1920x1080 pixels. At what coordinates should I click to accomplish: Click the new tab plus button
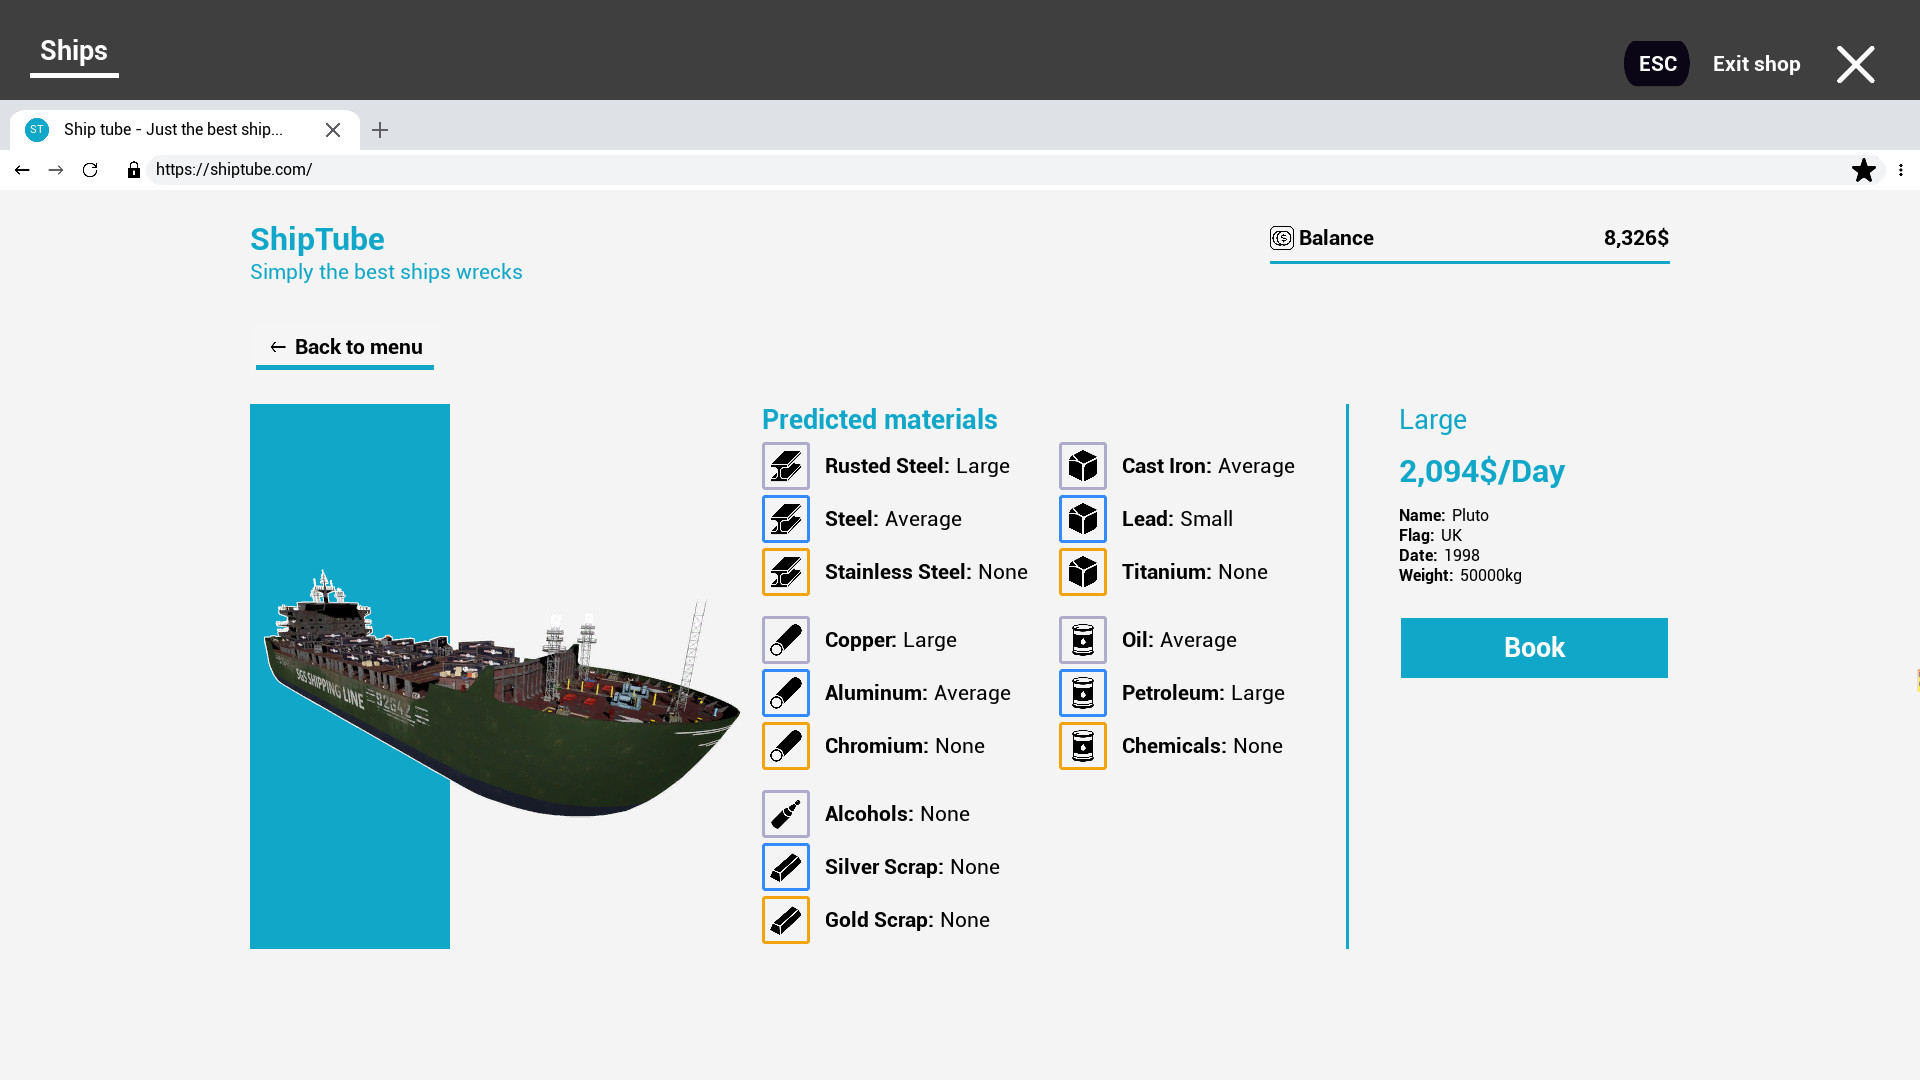(380, 131)
